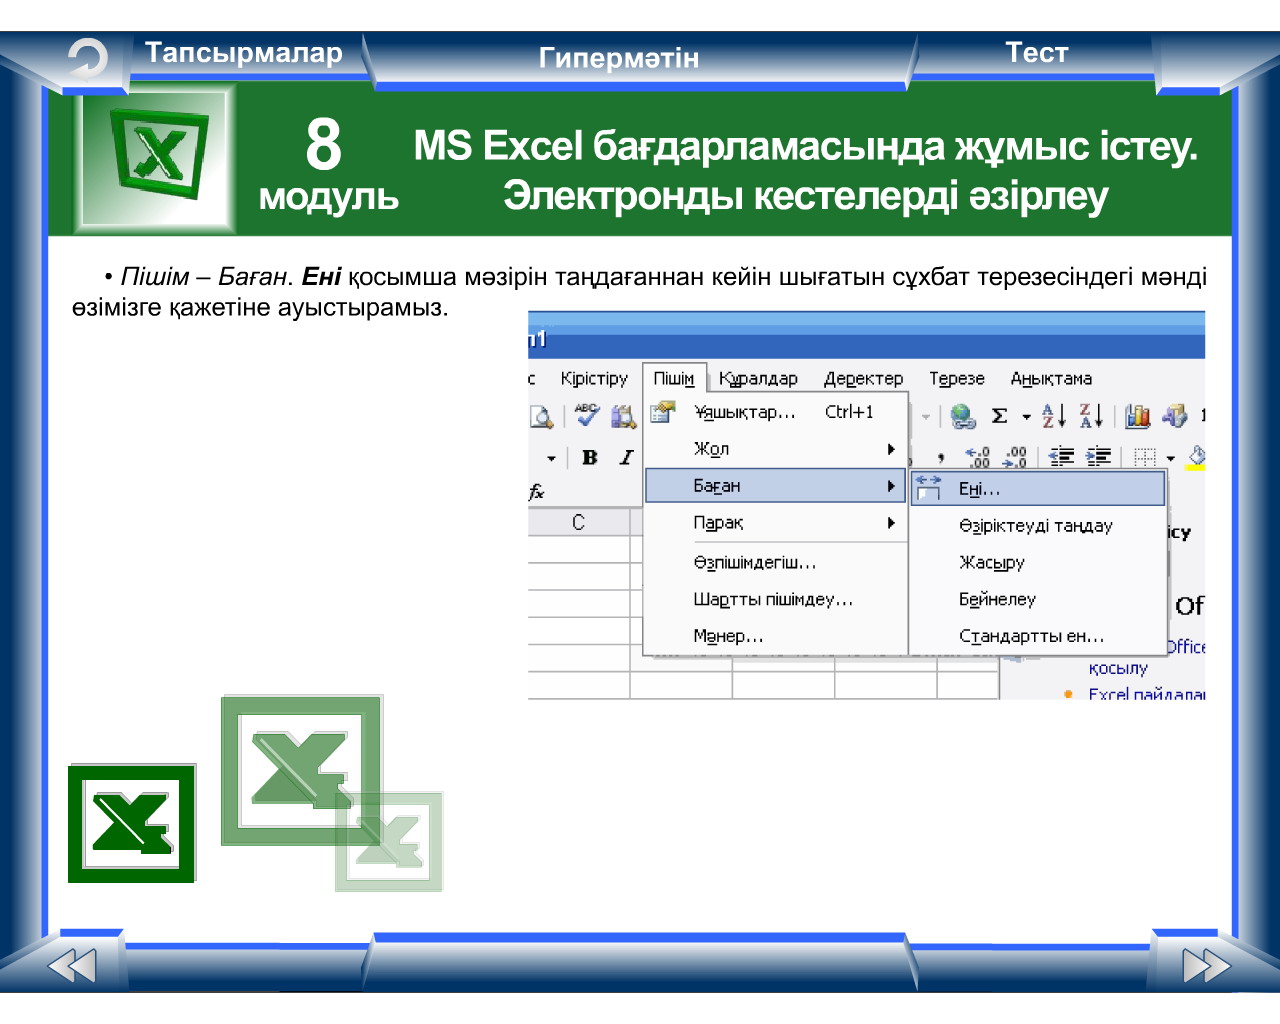
Task: Go to the next slide with double-right arrow
Action: 1206,966
